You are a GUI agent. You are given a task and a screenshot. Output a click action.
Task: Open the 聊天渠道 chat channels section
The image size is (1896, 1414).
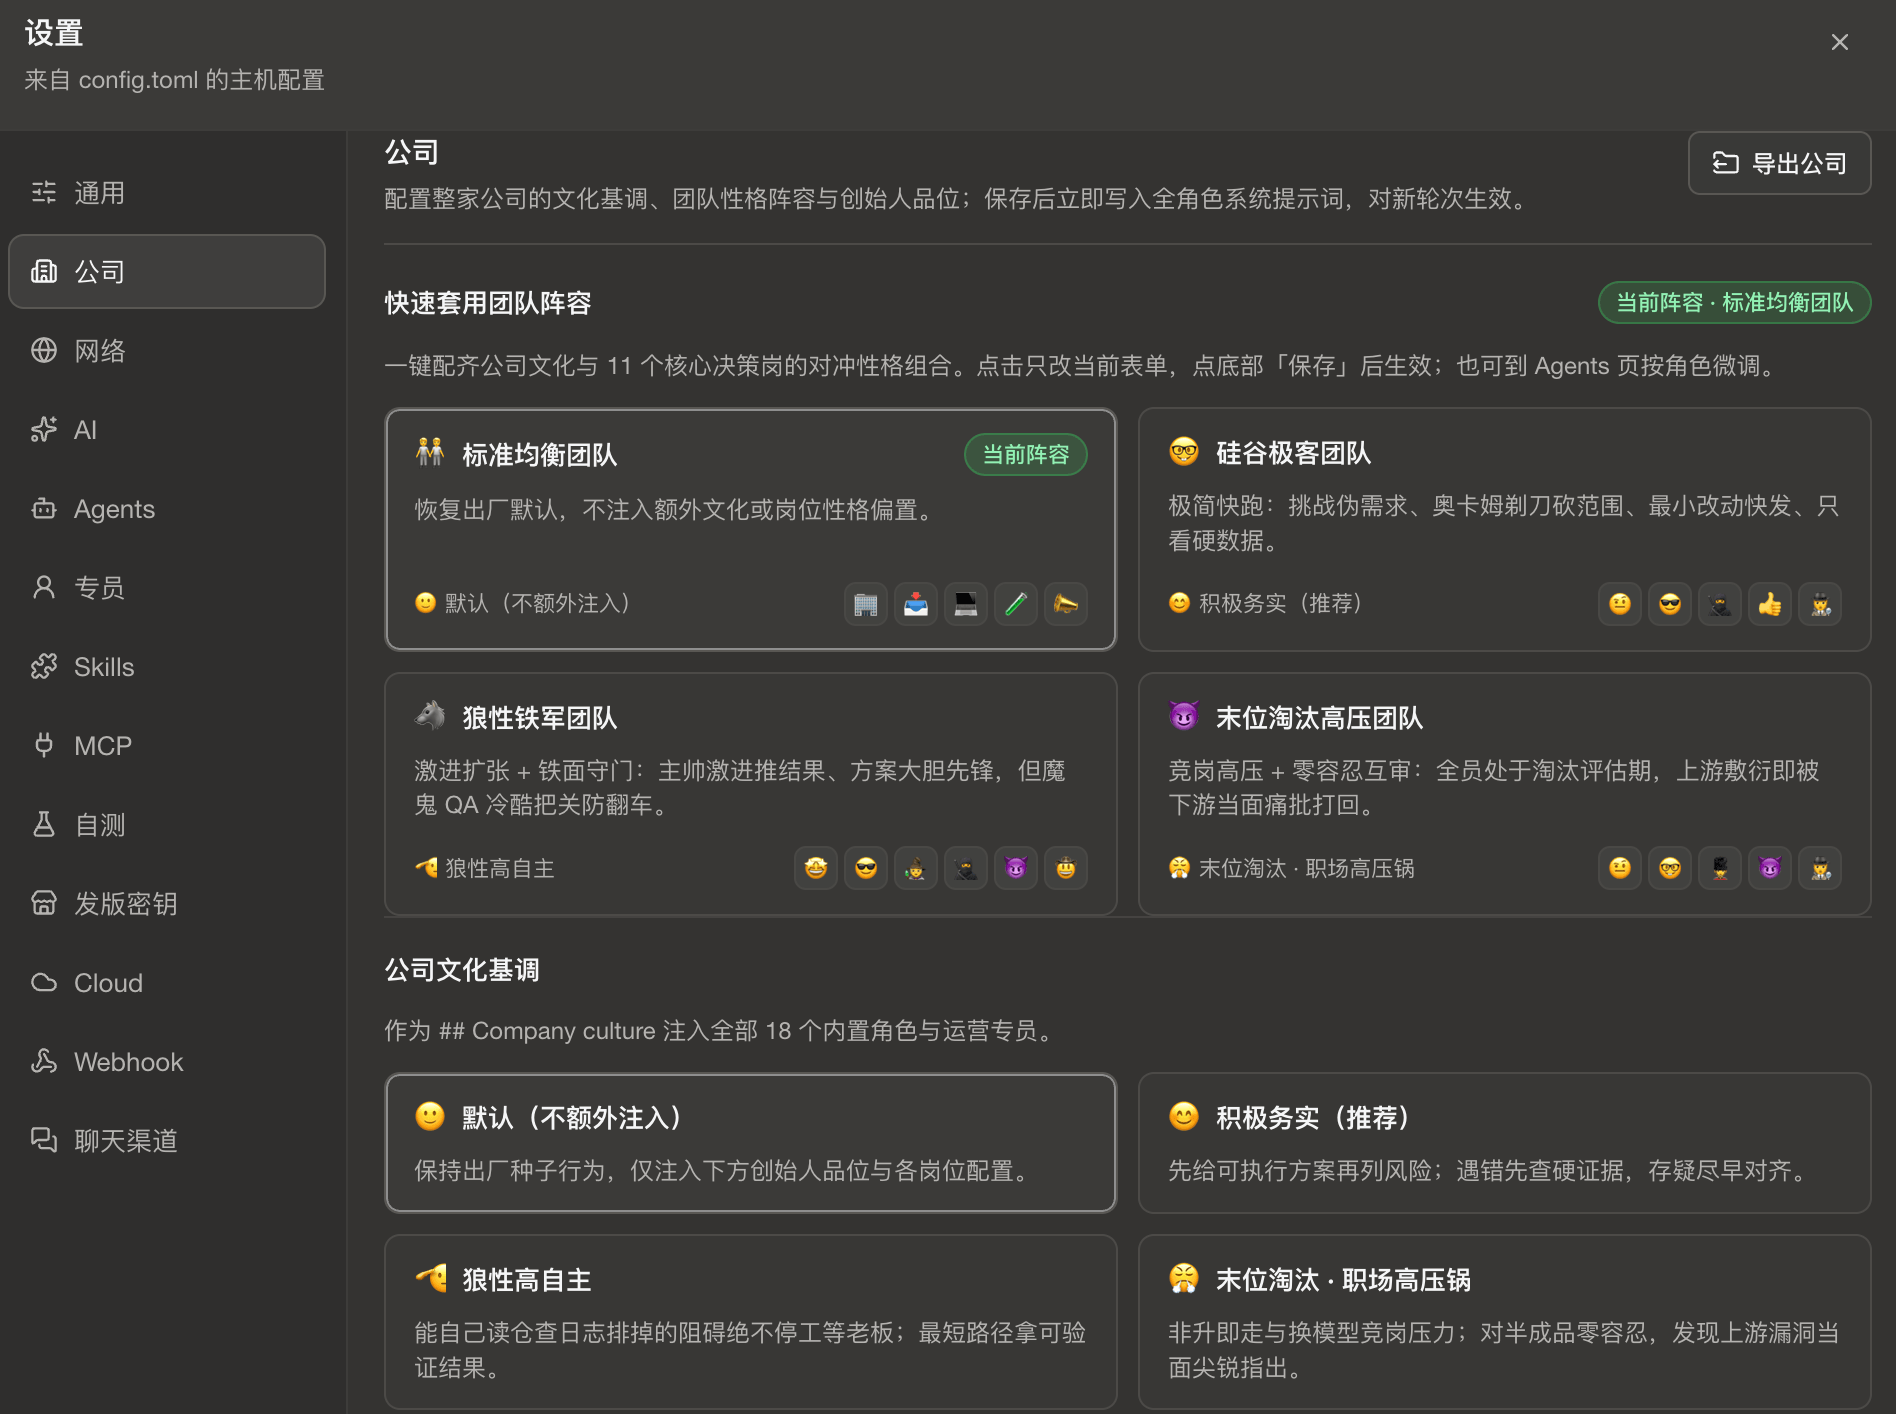(167, 1141)
